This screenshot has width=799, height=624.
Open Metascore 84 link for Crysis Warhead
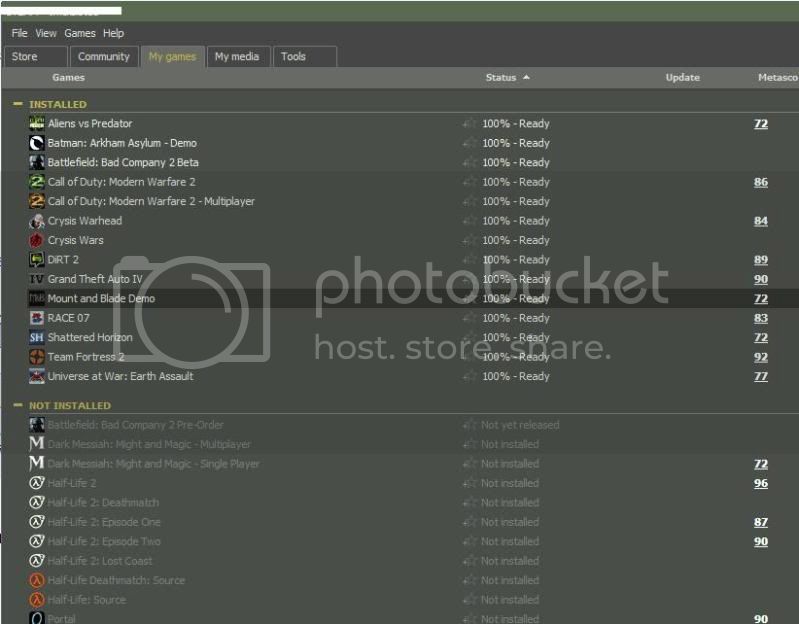tap(761, 221)
